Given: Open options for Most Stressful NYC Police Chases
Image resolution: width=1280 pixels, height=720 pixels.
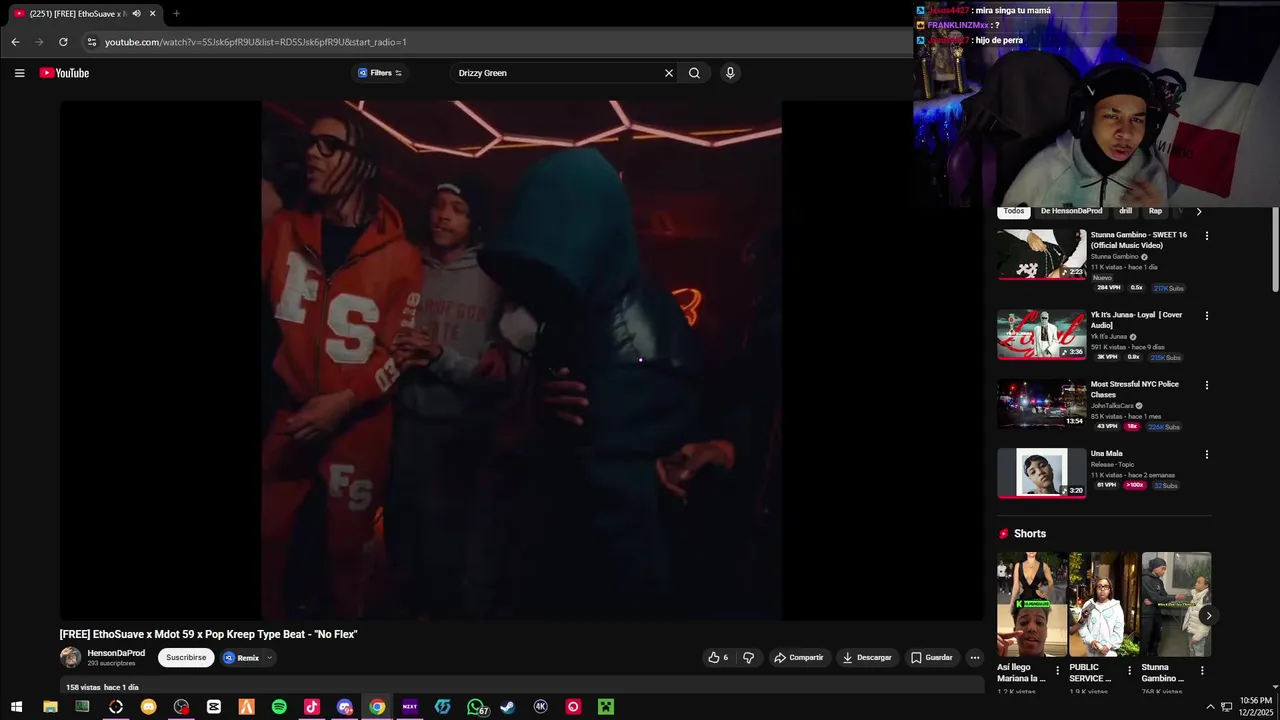Looking at the screenshot, I should tap(1206, 385).
